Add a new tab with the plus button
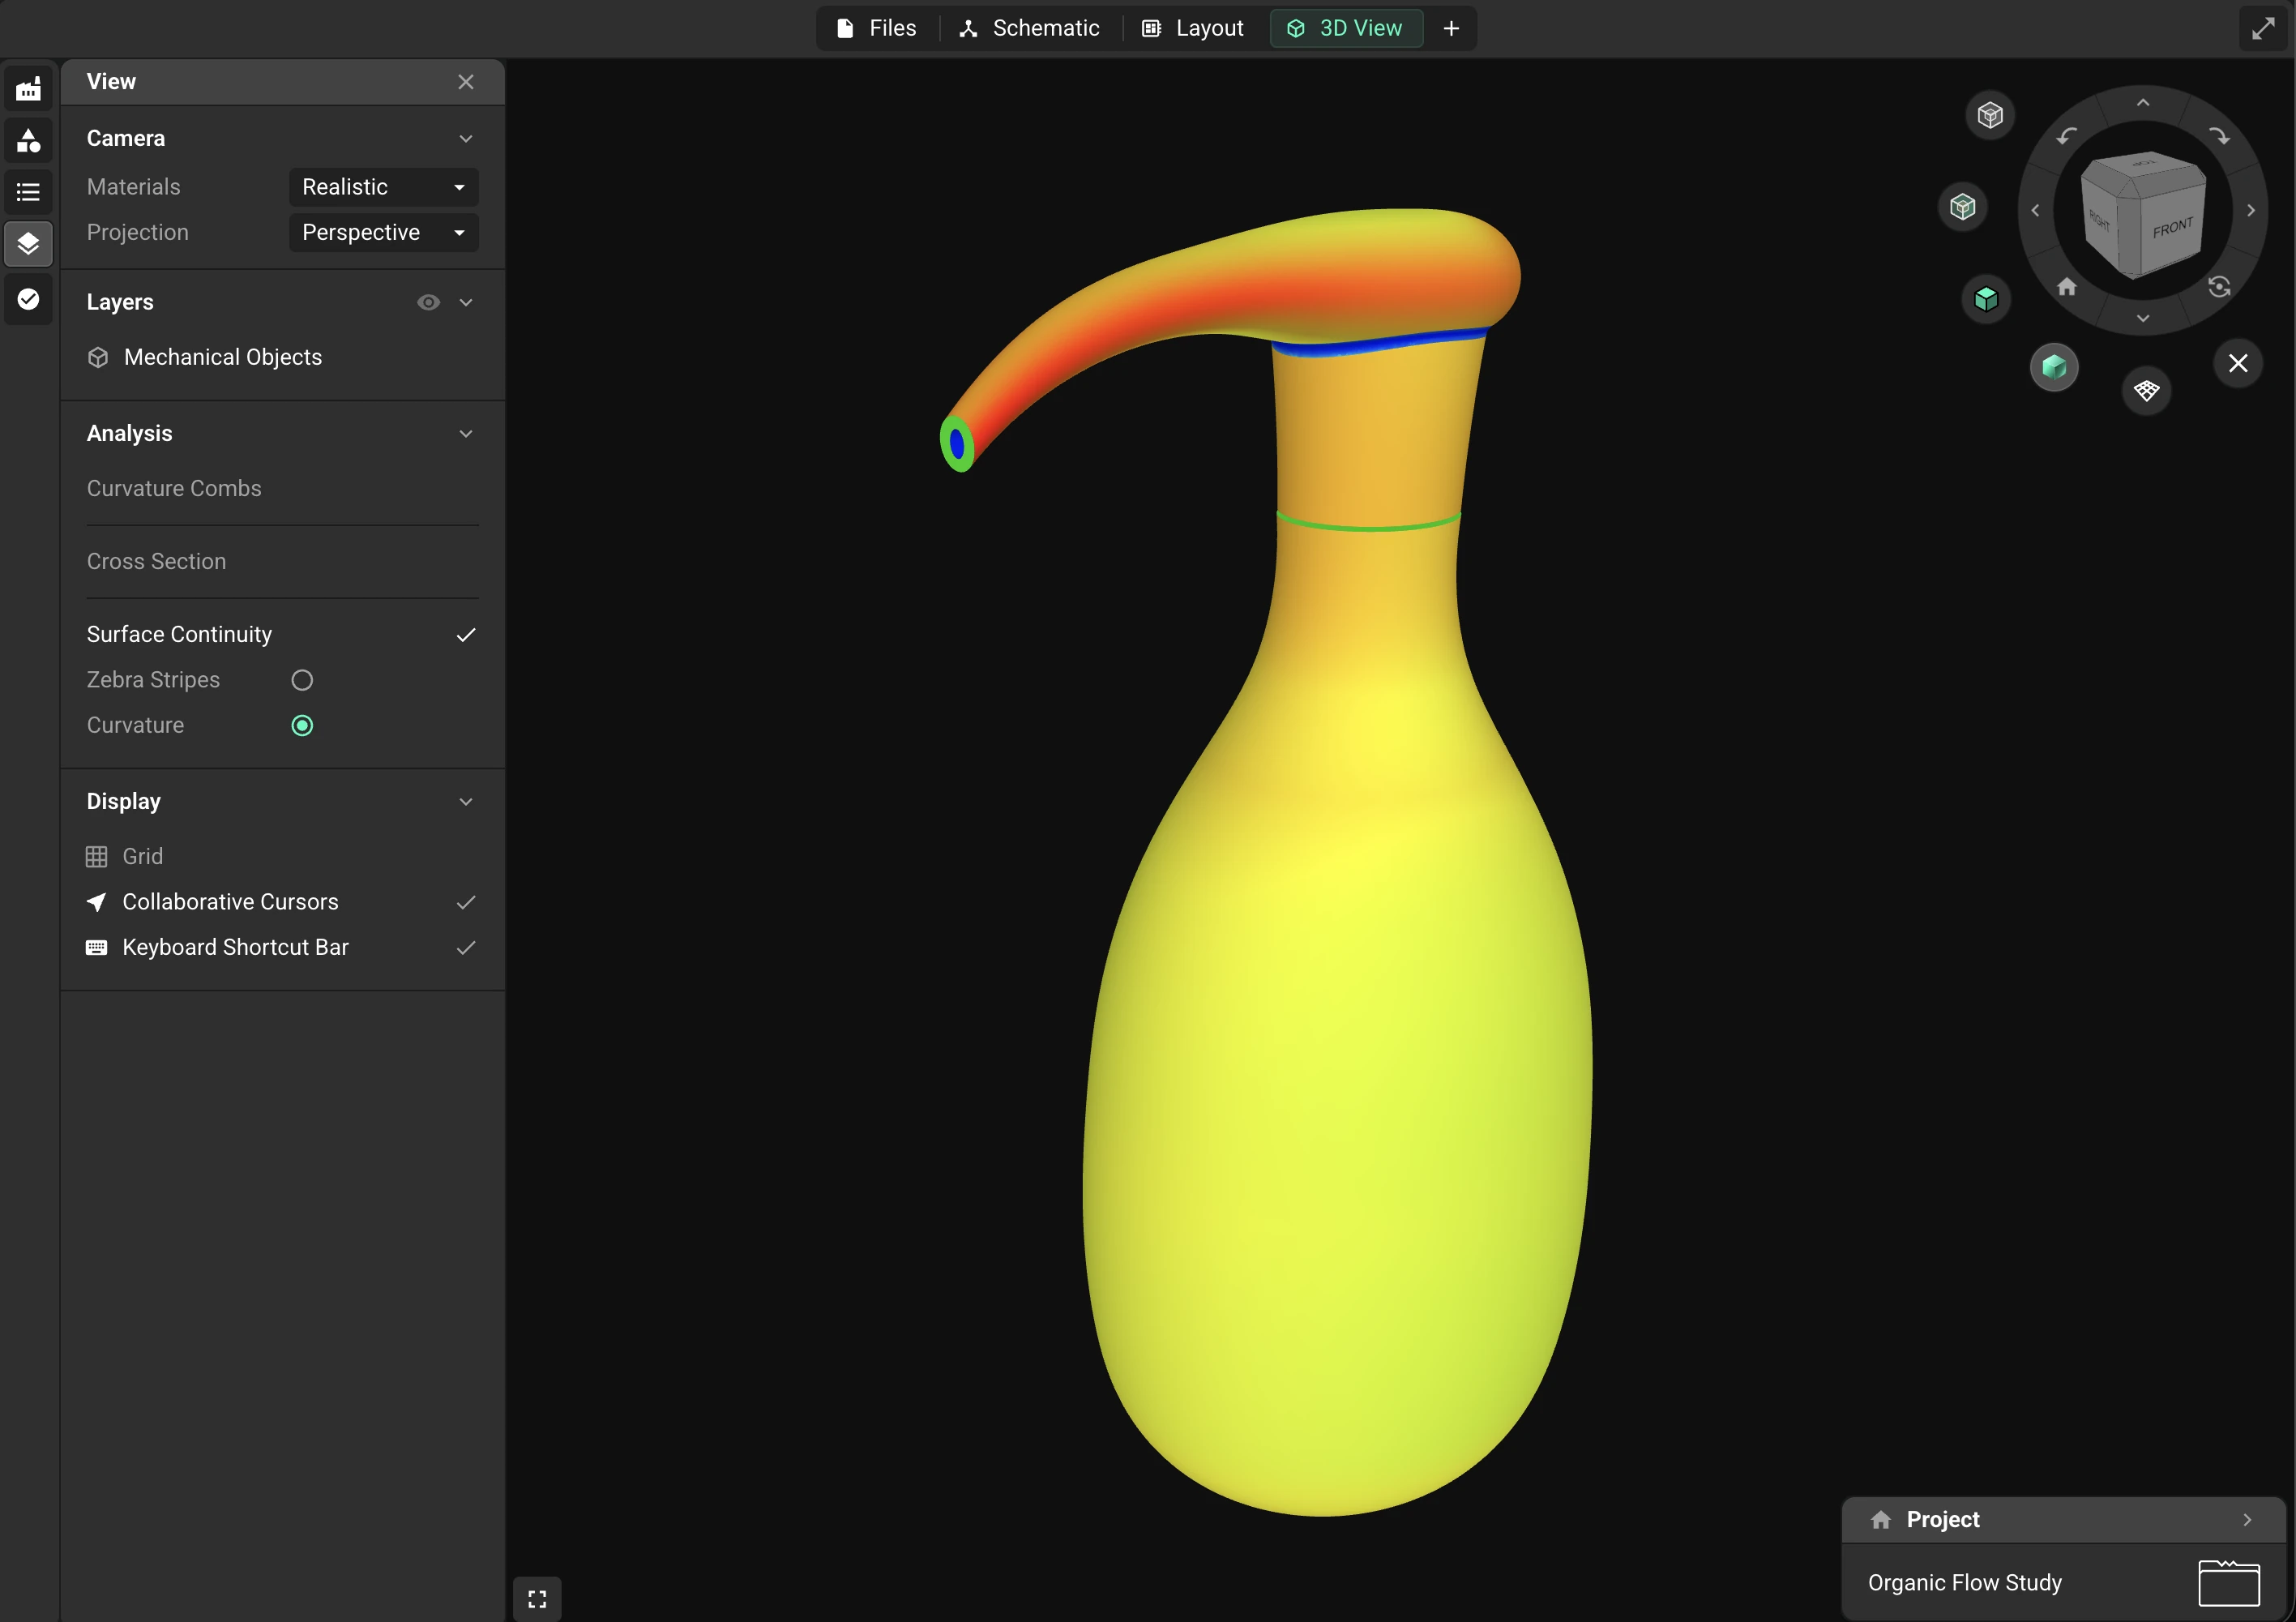This screenshot has height=1622, width=2296. pos(1451,28)
